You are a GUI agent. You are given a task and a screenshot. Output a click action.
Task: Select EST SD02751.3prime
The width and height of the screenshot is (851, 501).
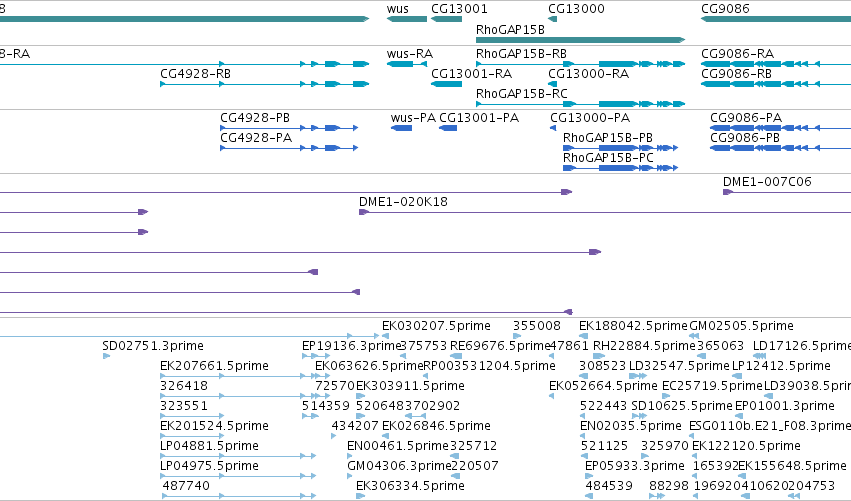pyautogui.click(x=153, y=346)
